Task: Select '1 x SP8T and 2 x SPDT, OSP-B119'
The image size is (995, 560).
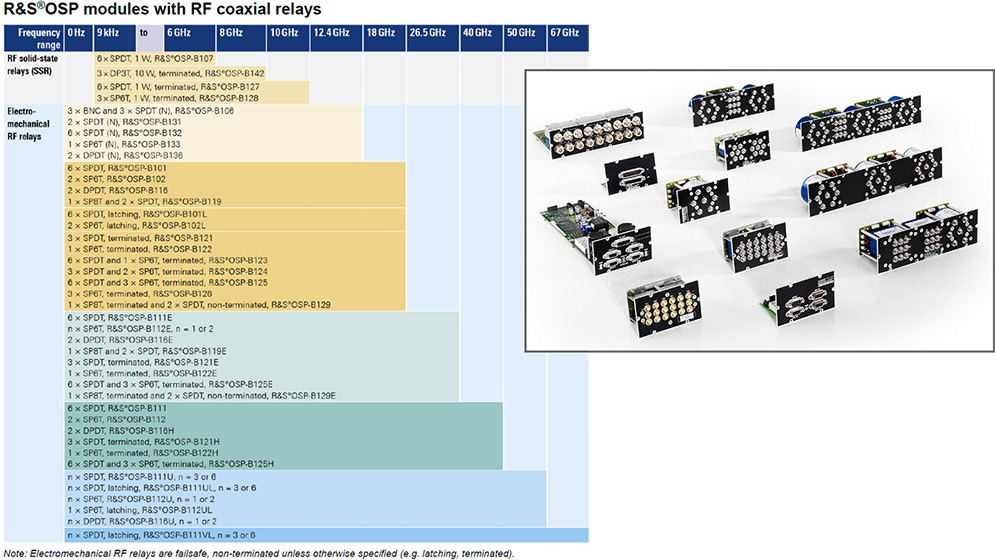Action: pos(145,202)
